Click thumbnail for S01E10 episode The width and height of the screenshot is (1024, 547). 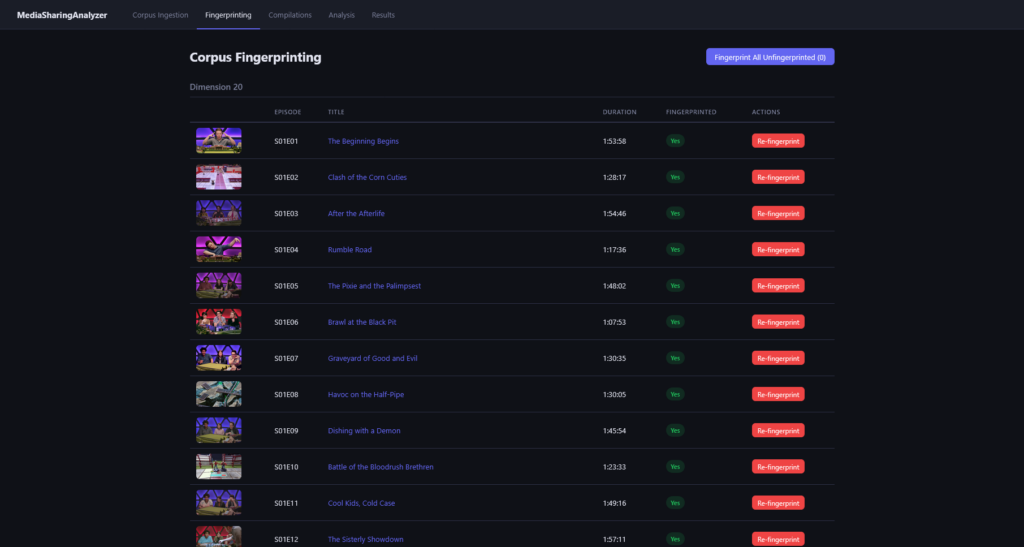click(218, 466)
